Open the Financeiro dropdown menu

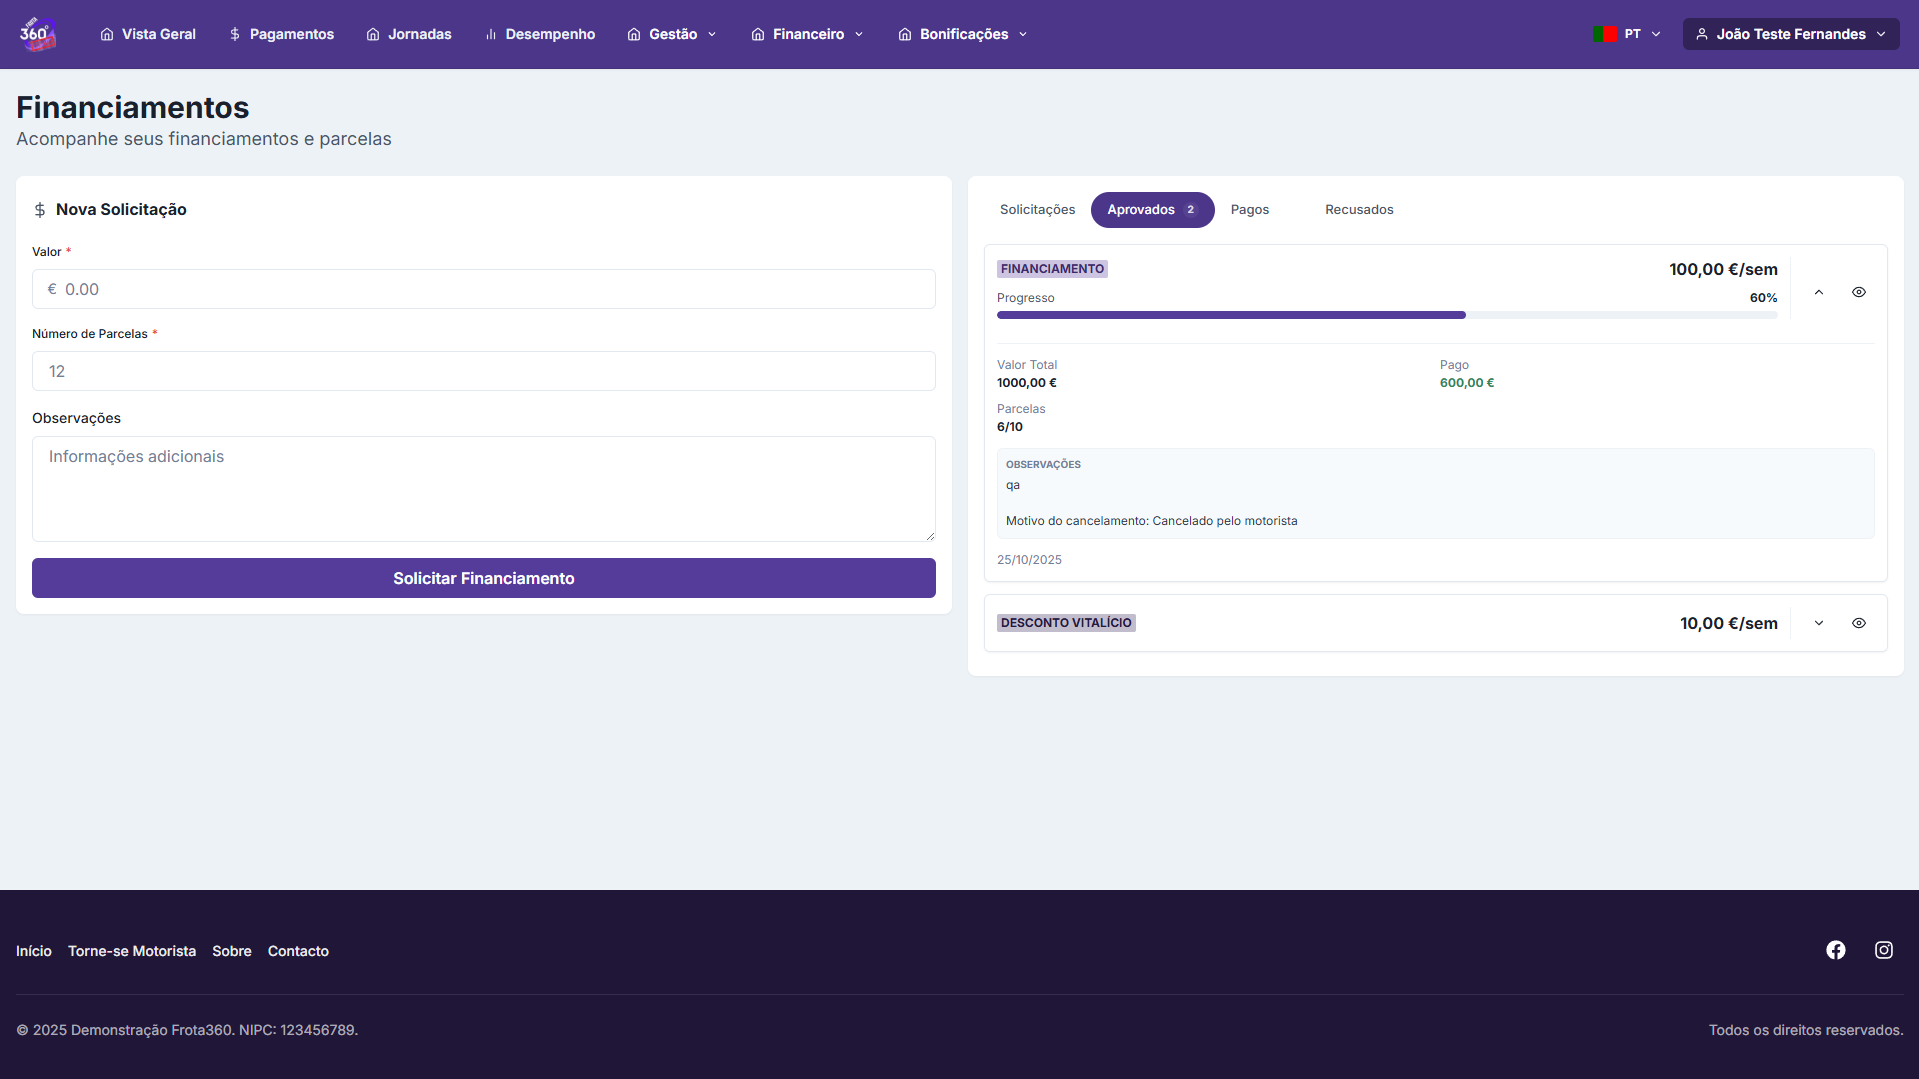pyautogui.click(x=807, y=34)
